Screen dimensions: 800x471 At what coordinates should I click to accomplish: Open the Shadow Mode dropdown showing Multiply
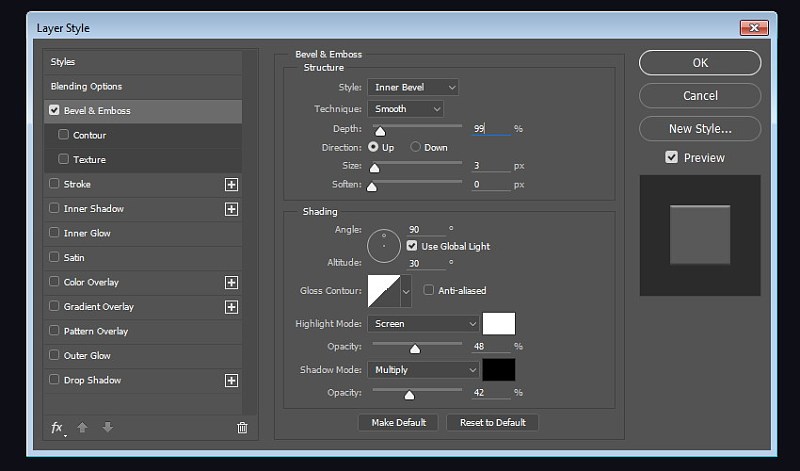pyautogui.click(x=423, y=369)
